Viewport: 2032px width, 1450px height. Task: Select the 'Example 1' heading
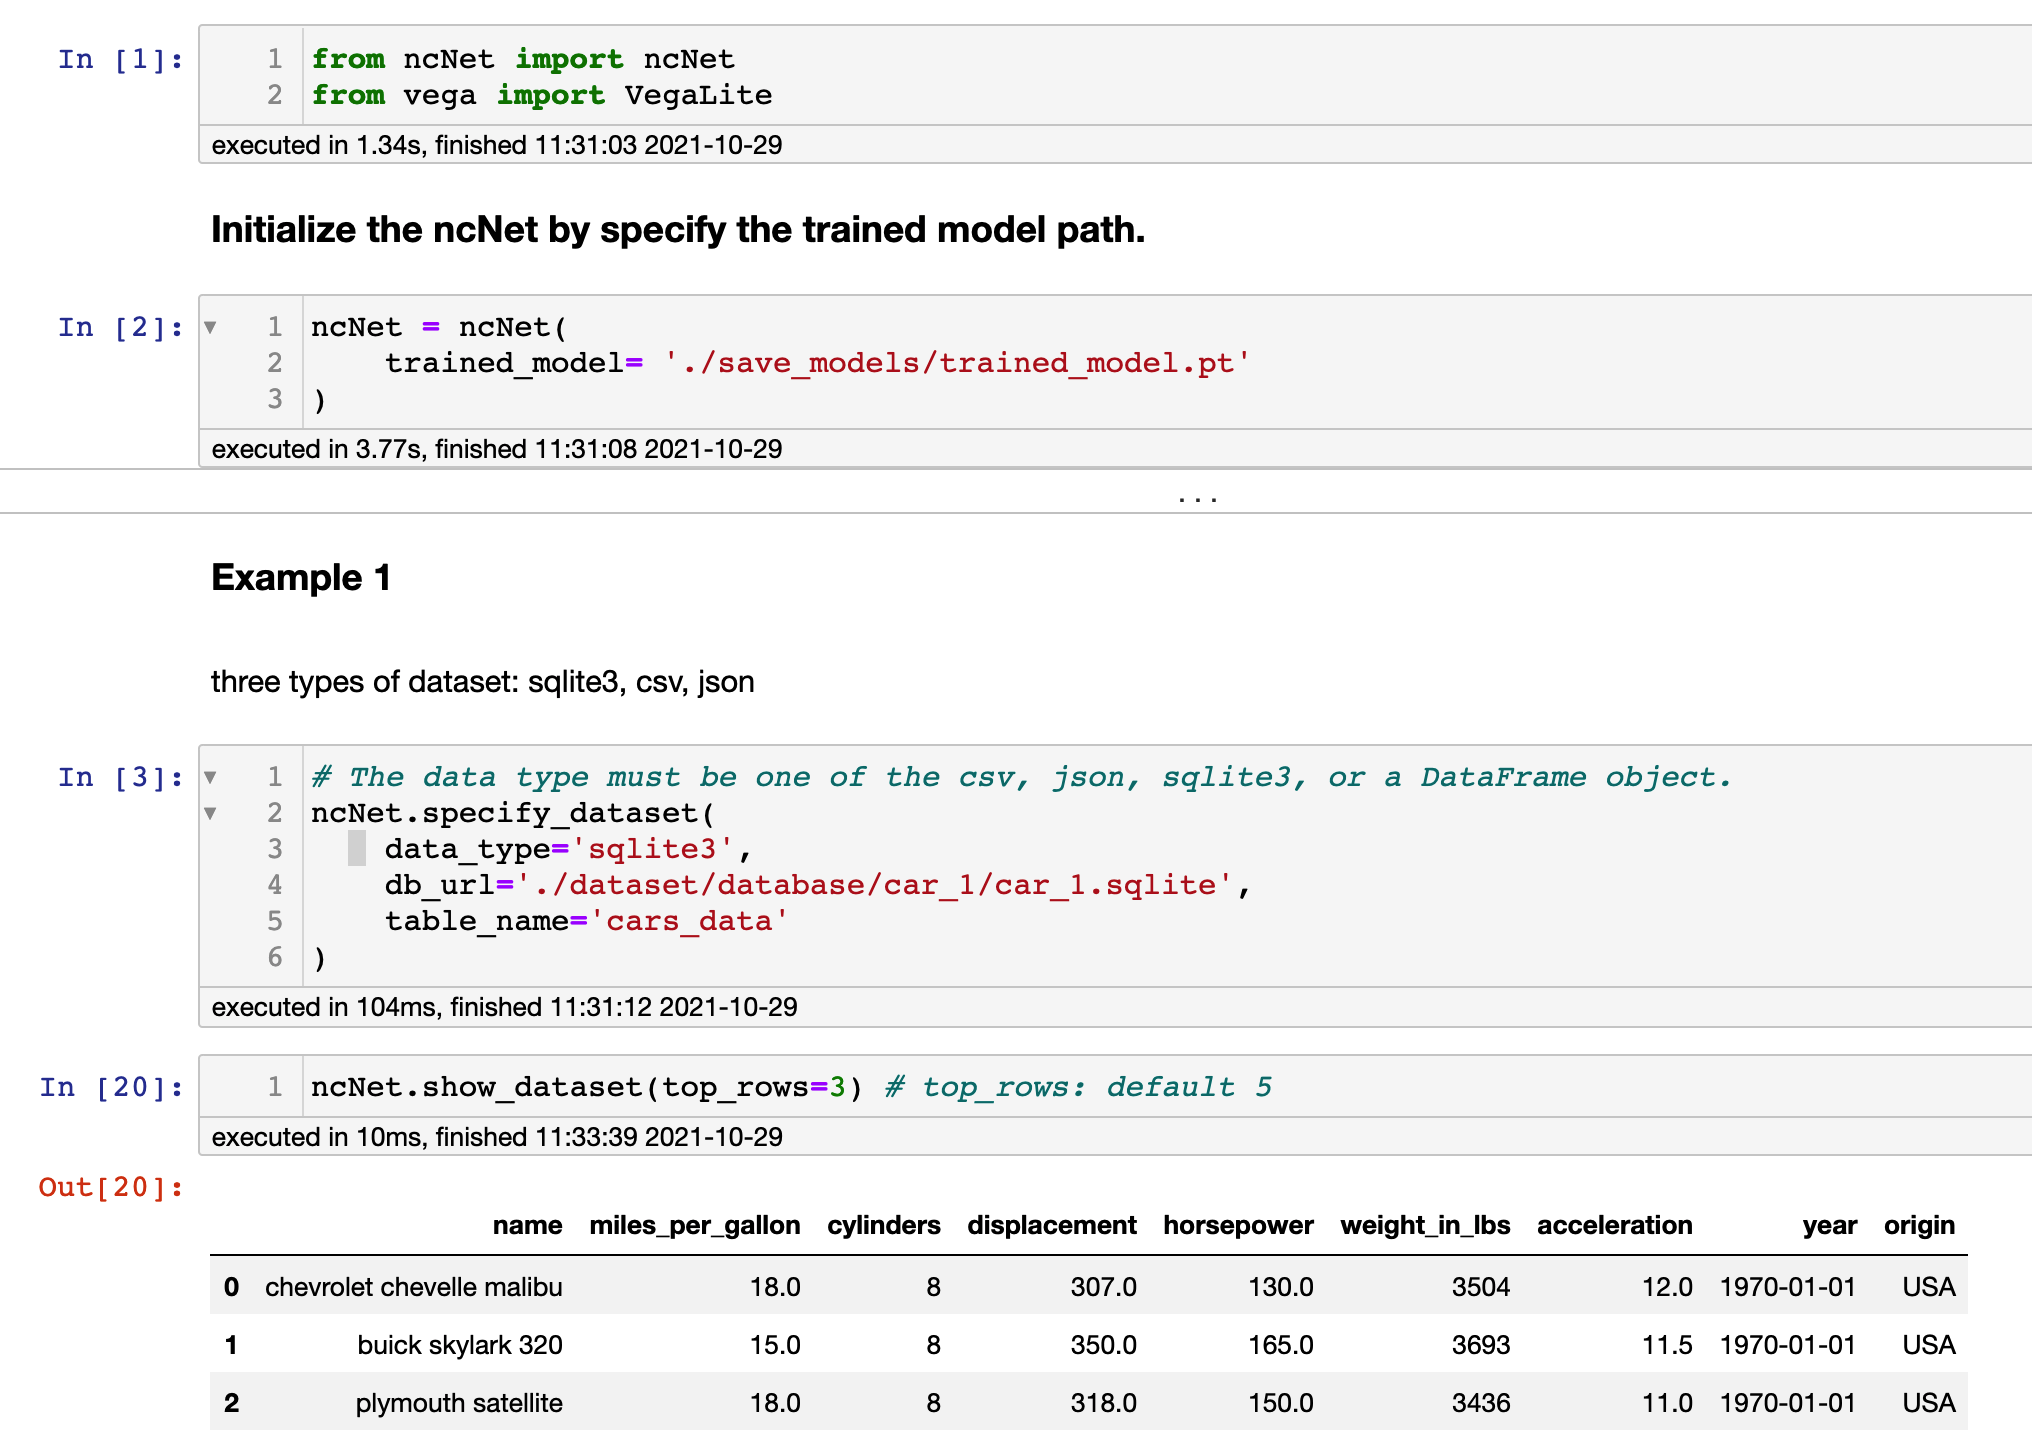(301, 578)
